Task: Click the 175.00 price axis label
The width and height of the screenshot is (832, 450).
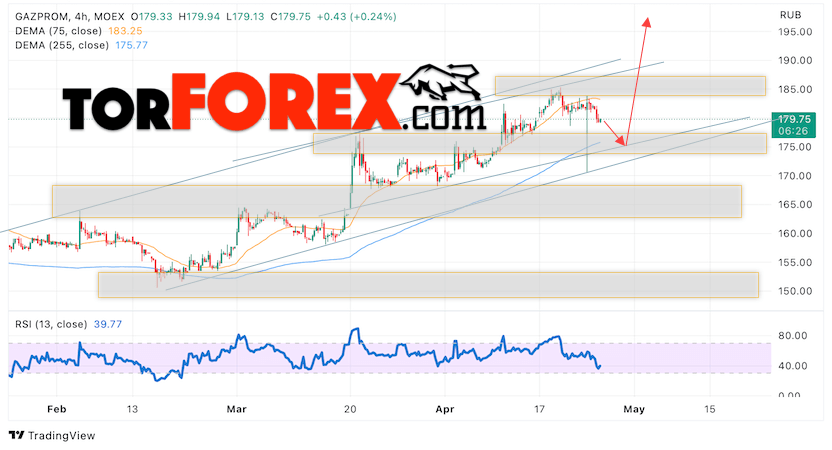Action: tap(795, 147)
